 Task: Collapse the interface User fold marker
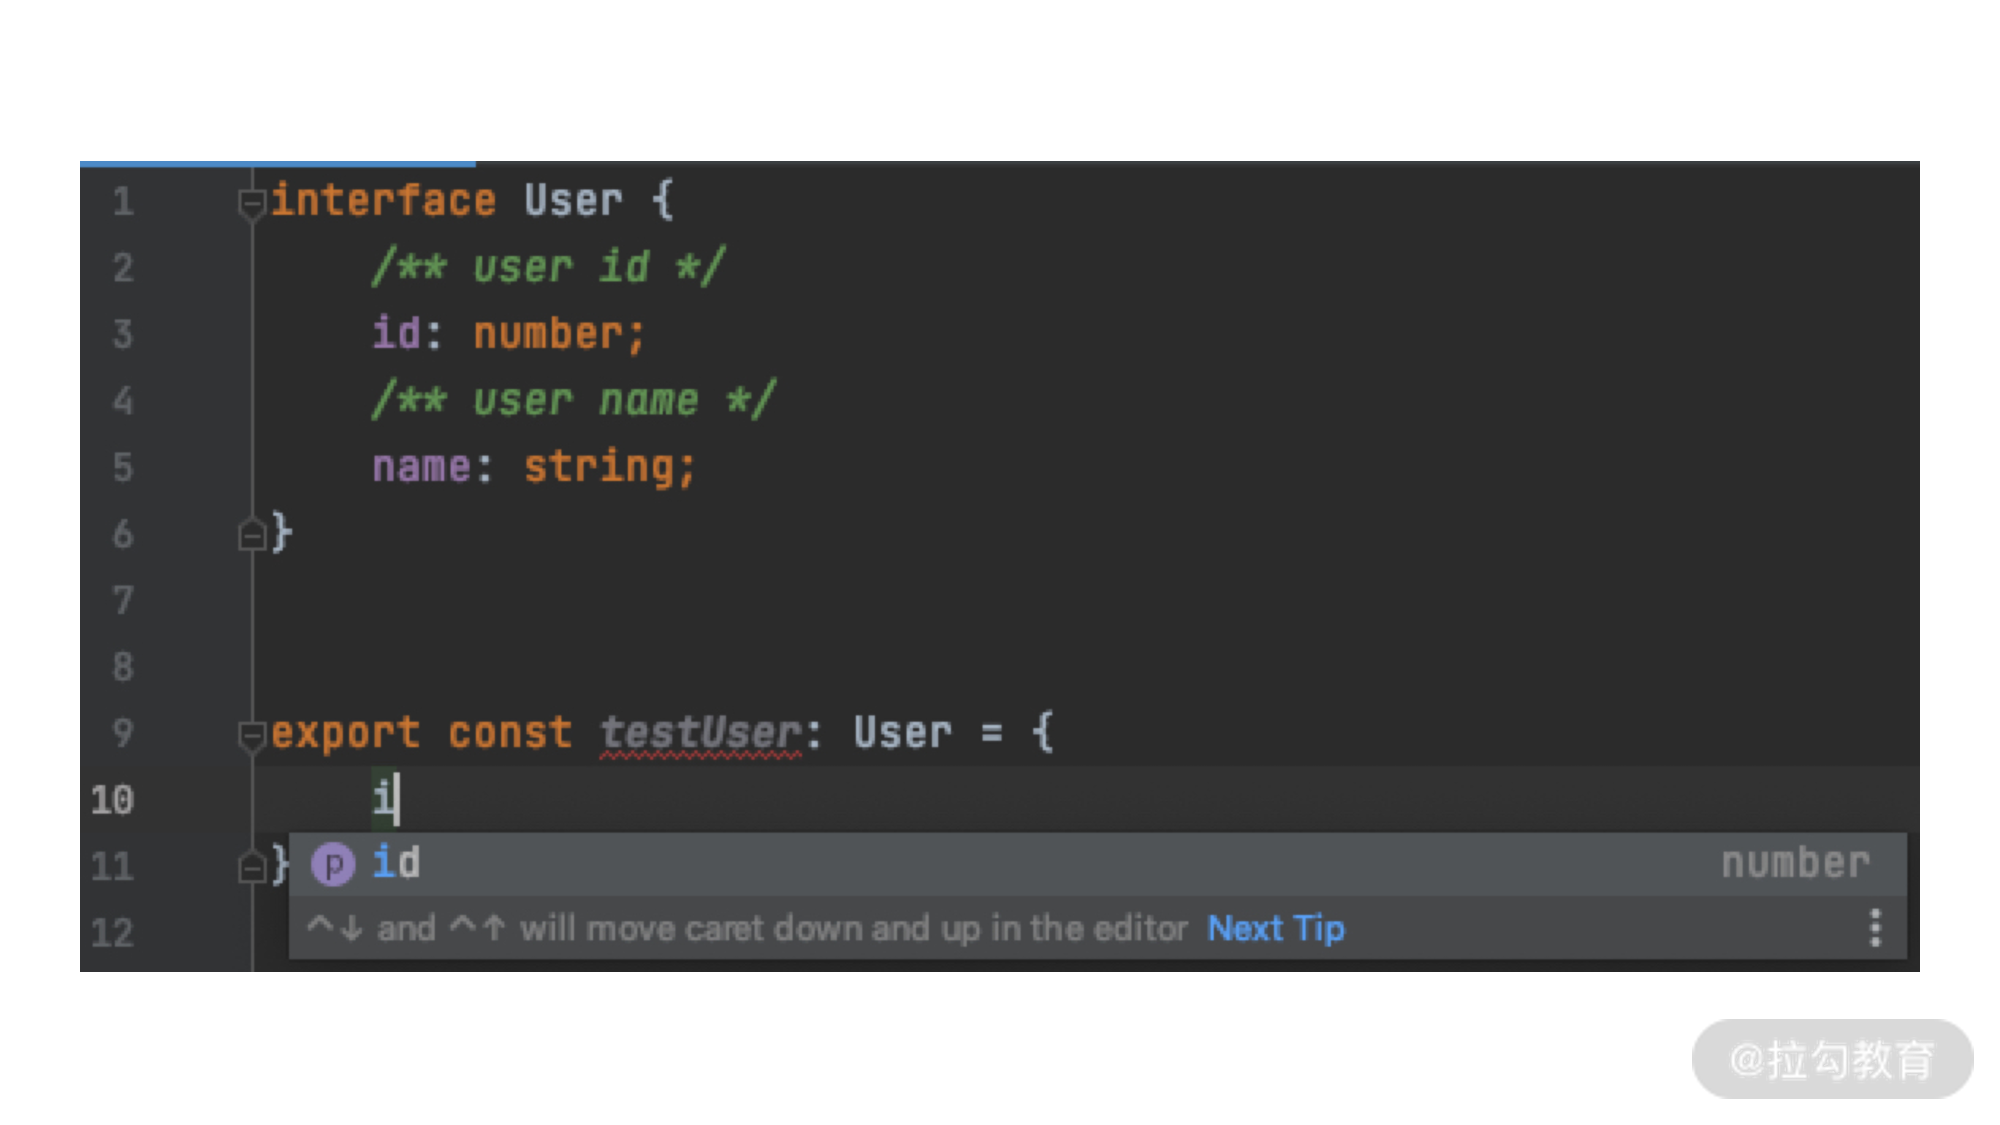(251, 203)
